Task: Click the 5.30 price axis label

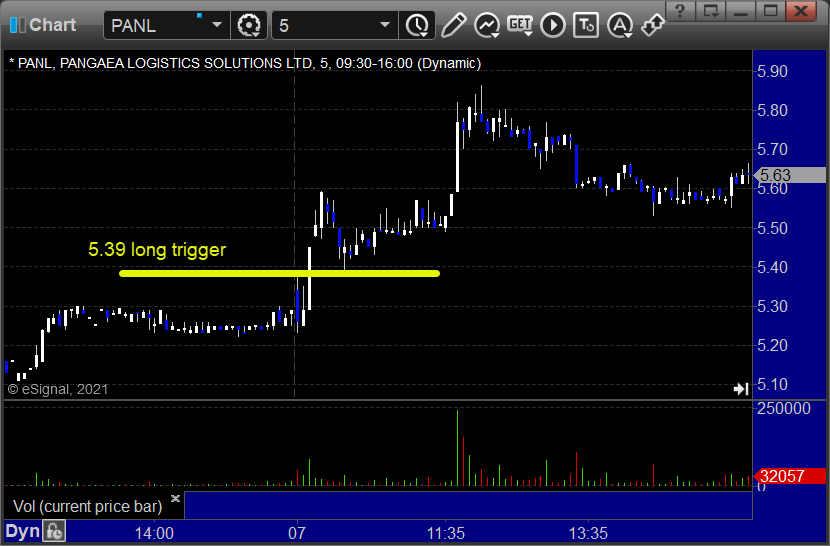Action: coord(772,307)
